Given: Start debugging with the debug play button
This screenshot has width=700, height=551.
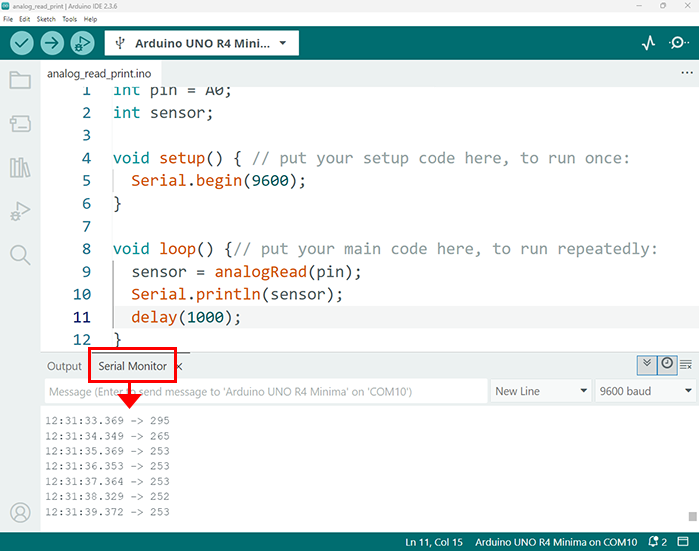Looking at the screenshot, I should coord(83,43).
